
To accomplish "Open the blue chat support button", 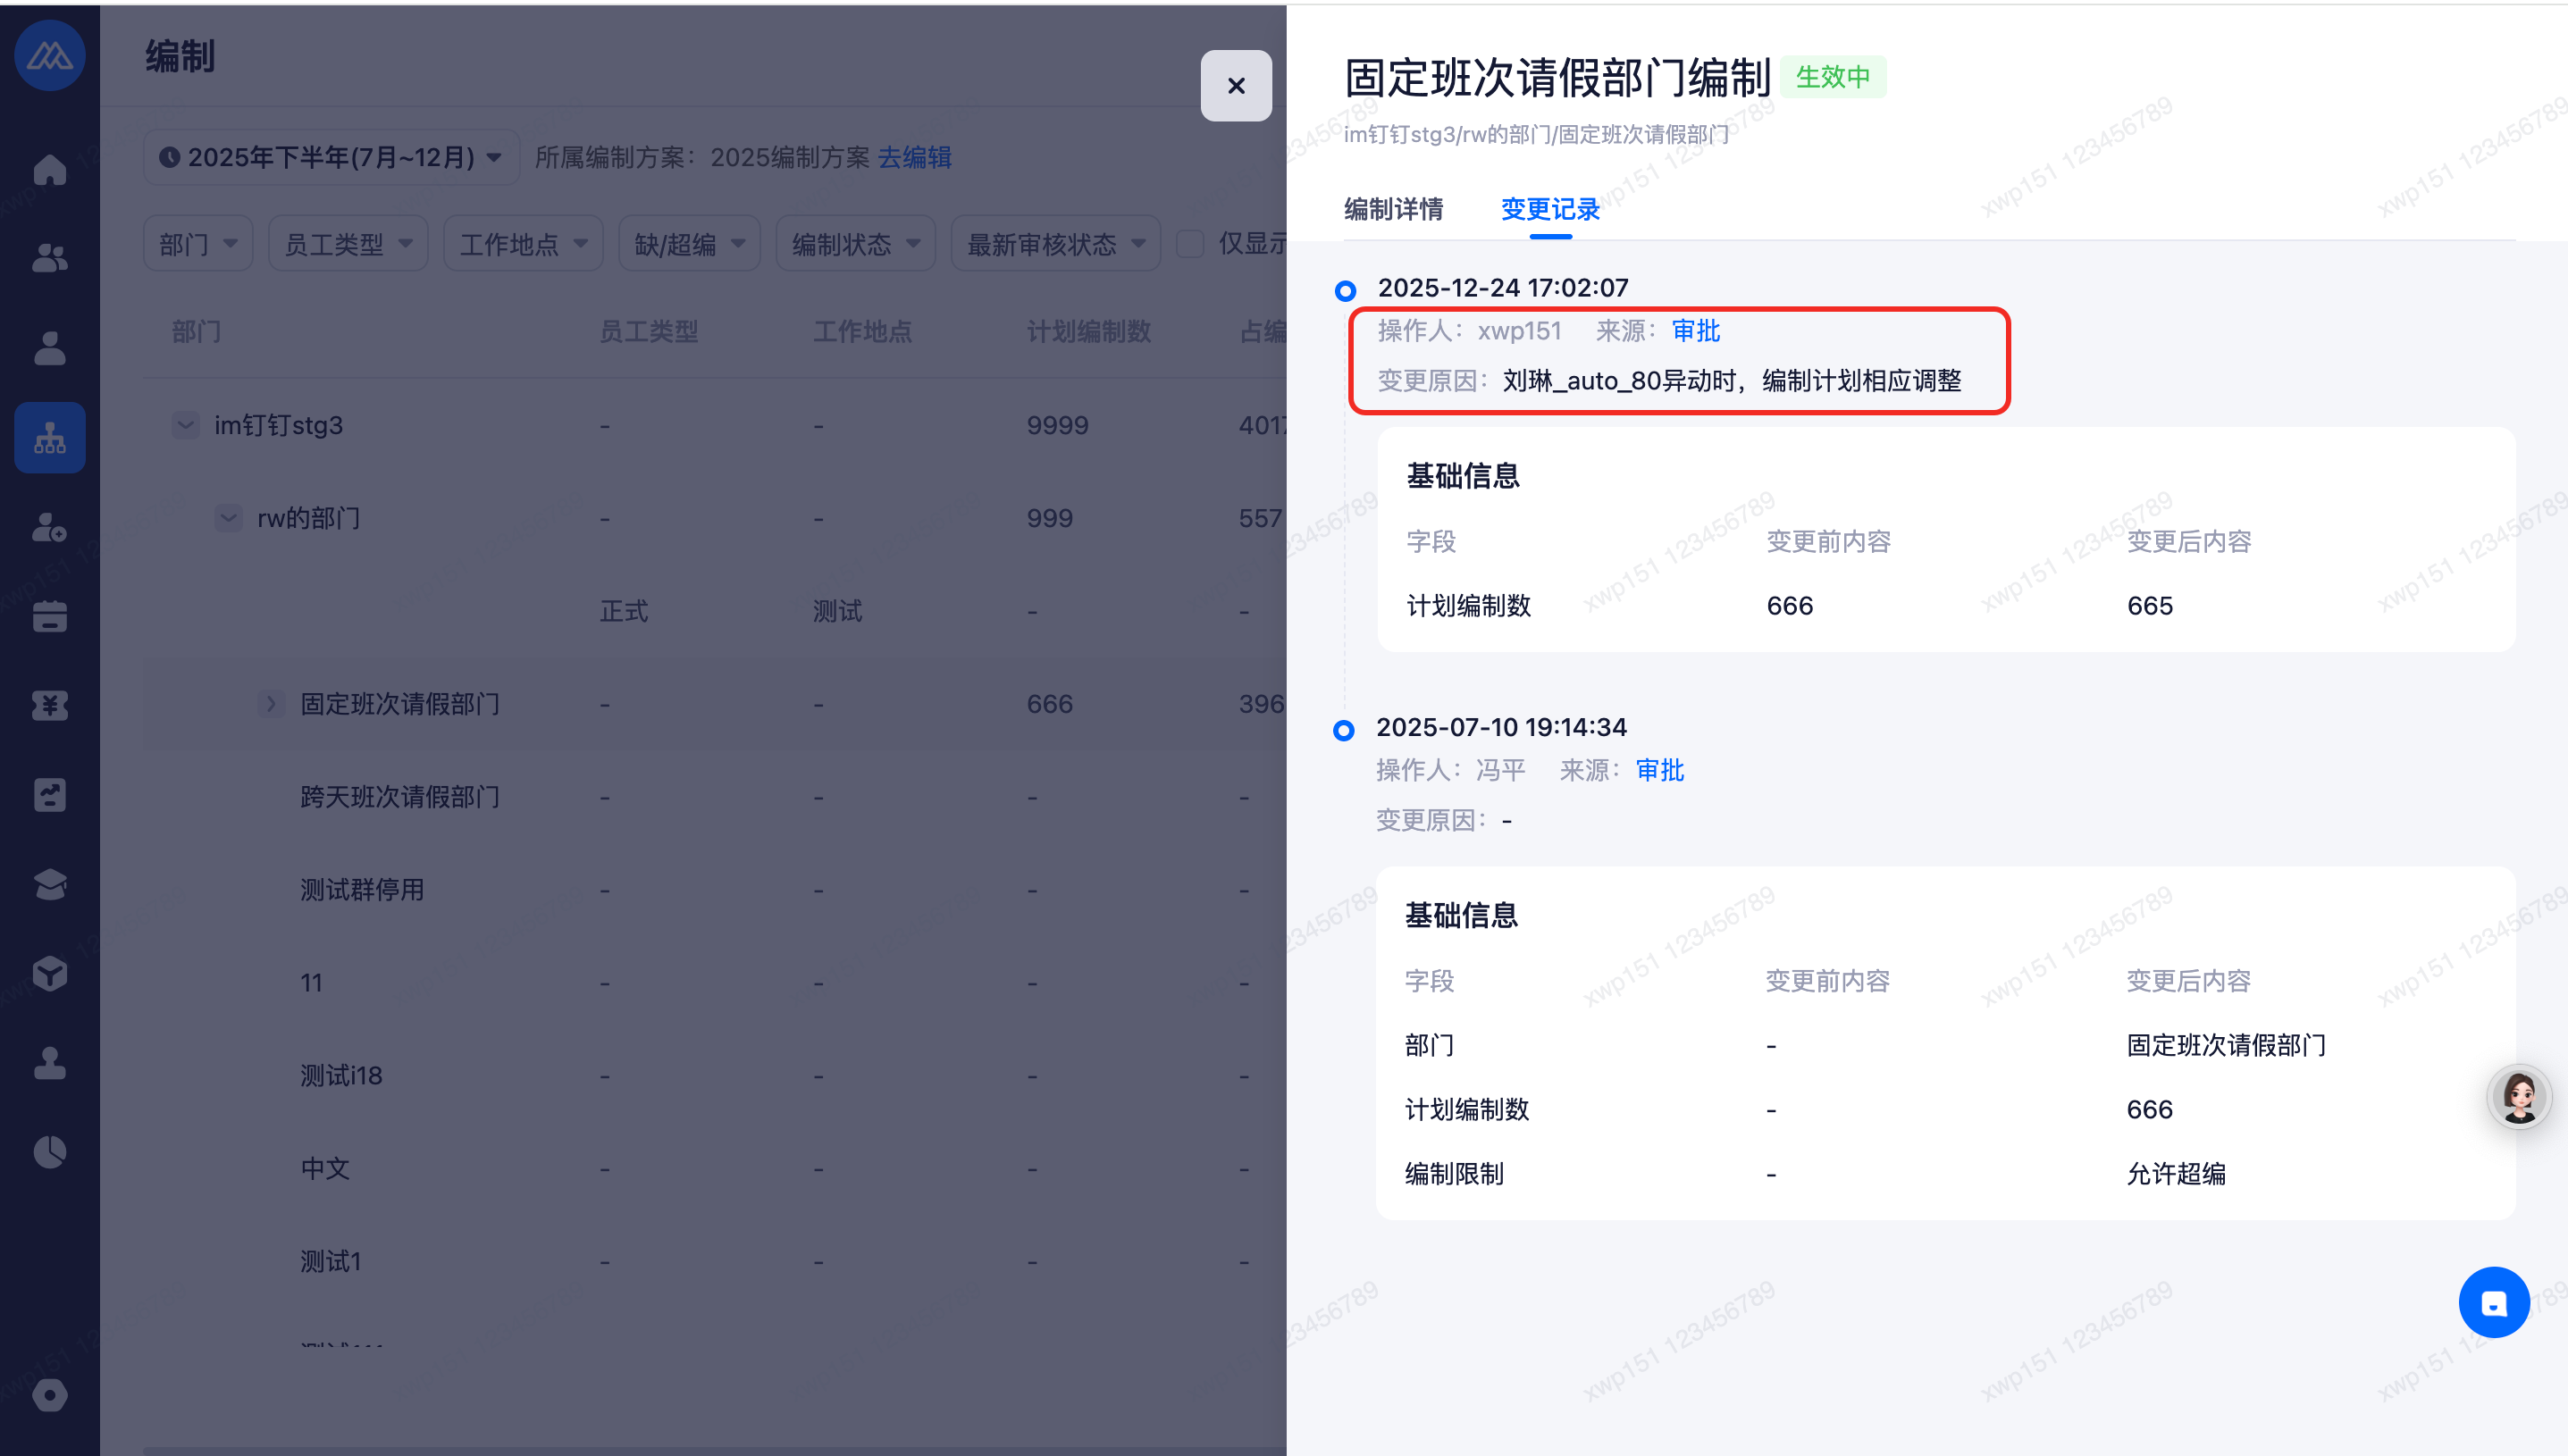I will (2493, 1302).
